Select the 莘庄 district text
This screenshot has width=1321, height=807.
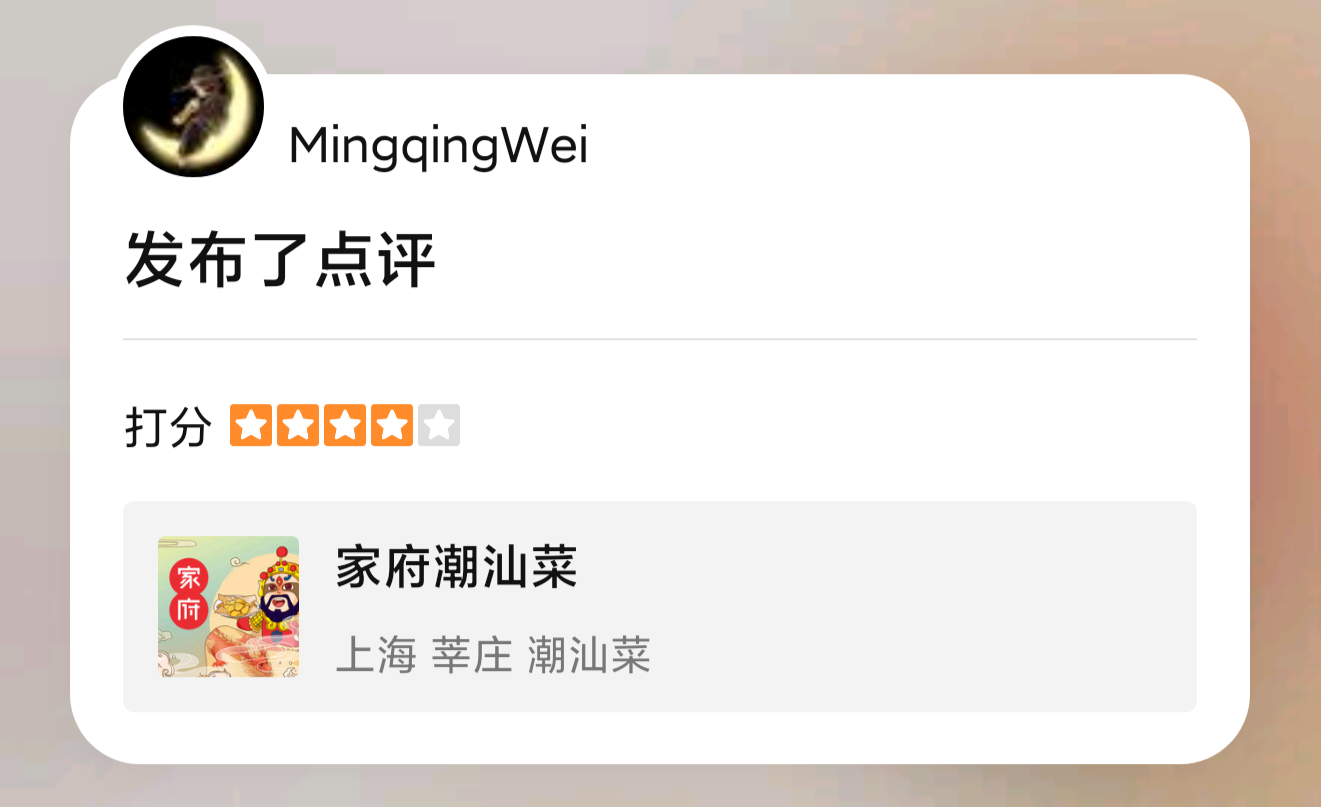[471, 655]
